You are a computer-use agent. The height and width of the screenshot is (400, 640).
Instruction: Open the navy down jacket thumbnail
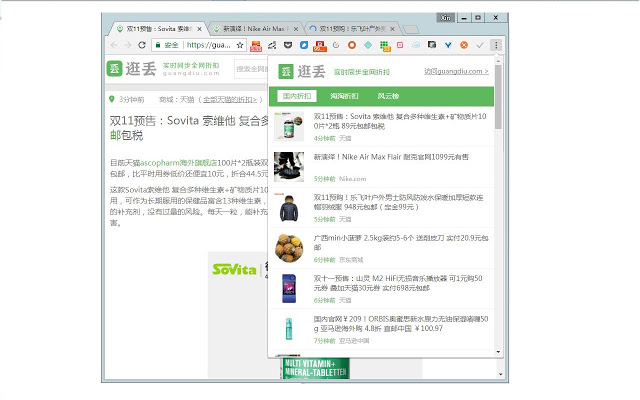click(x=289, y=207)
